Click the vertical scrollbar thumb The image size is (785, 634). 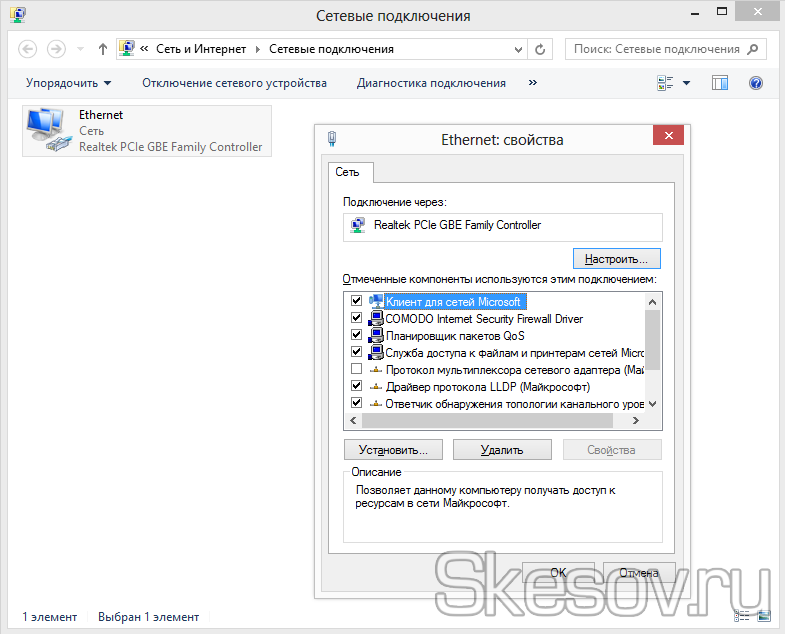(652, 340)
